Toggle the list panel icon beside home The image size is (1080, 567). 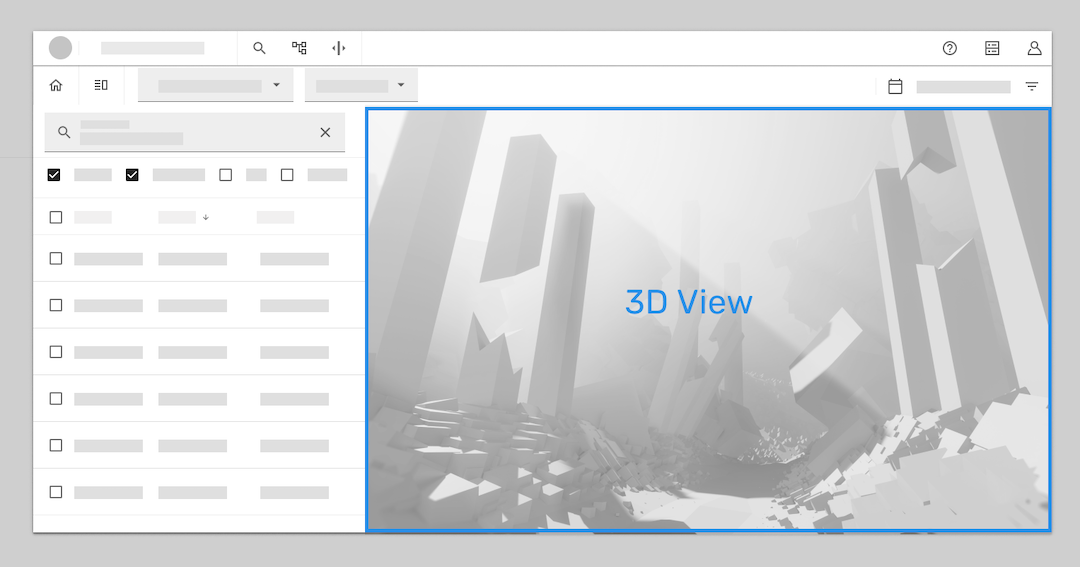point(101,86)
